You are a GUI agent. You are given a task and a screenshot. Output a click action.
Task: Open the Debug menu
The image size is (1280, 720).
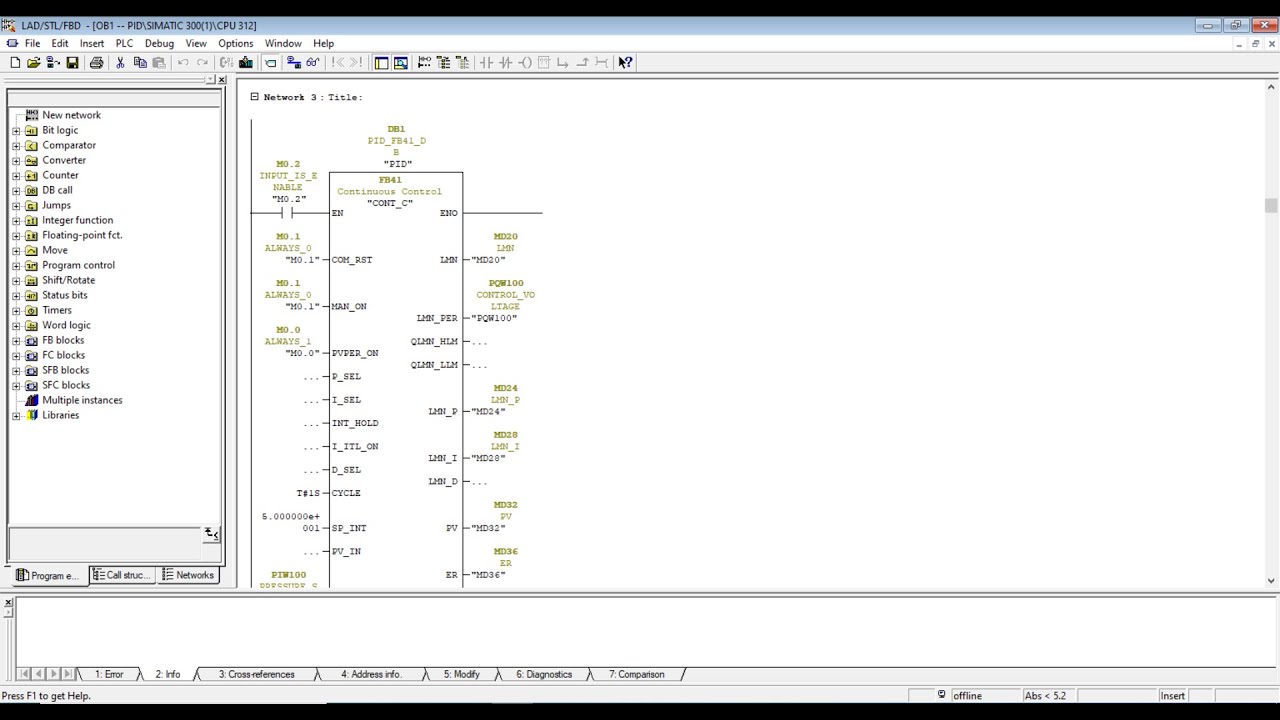159,43
